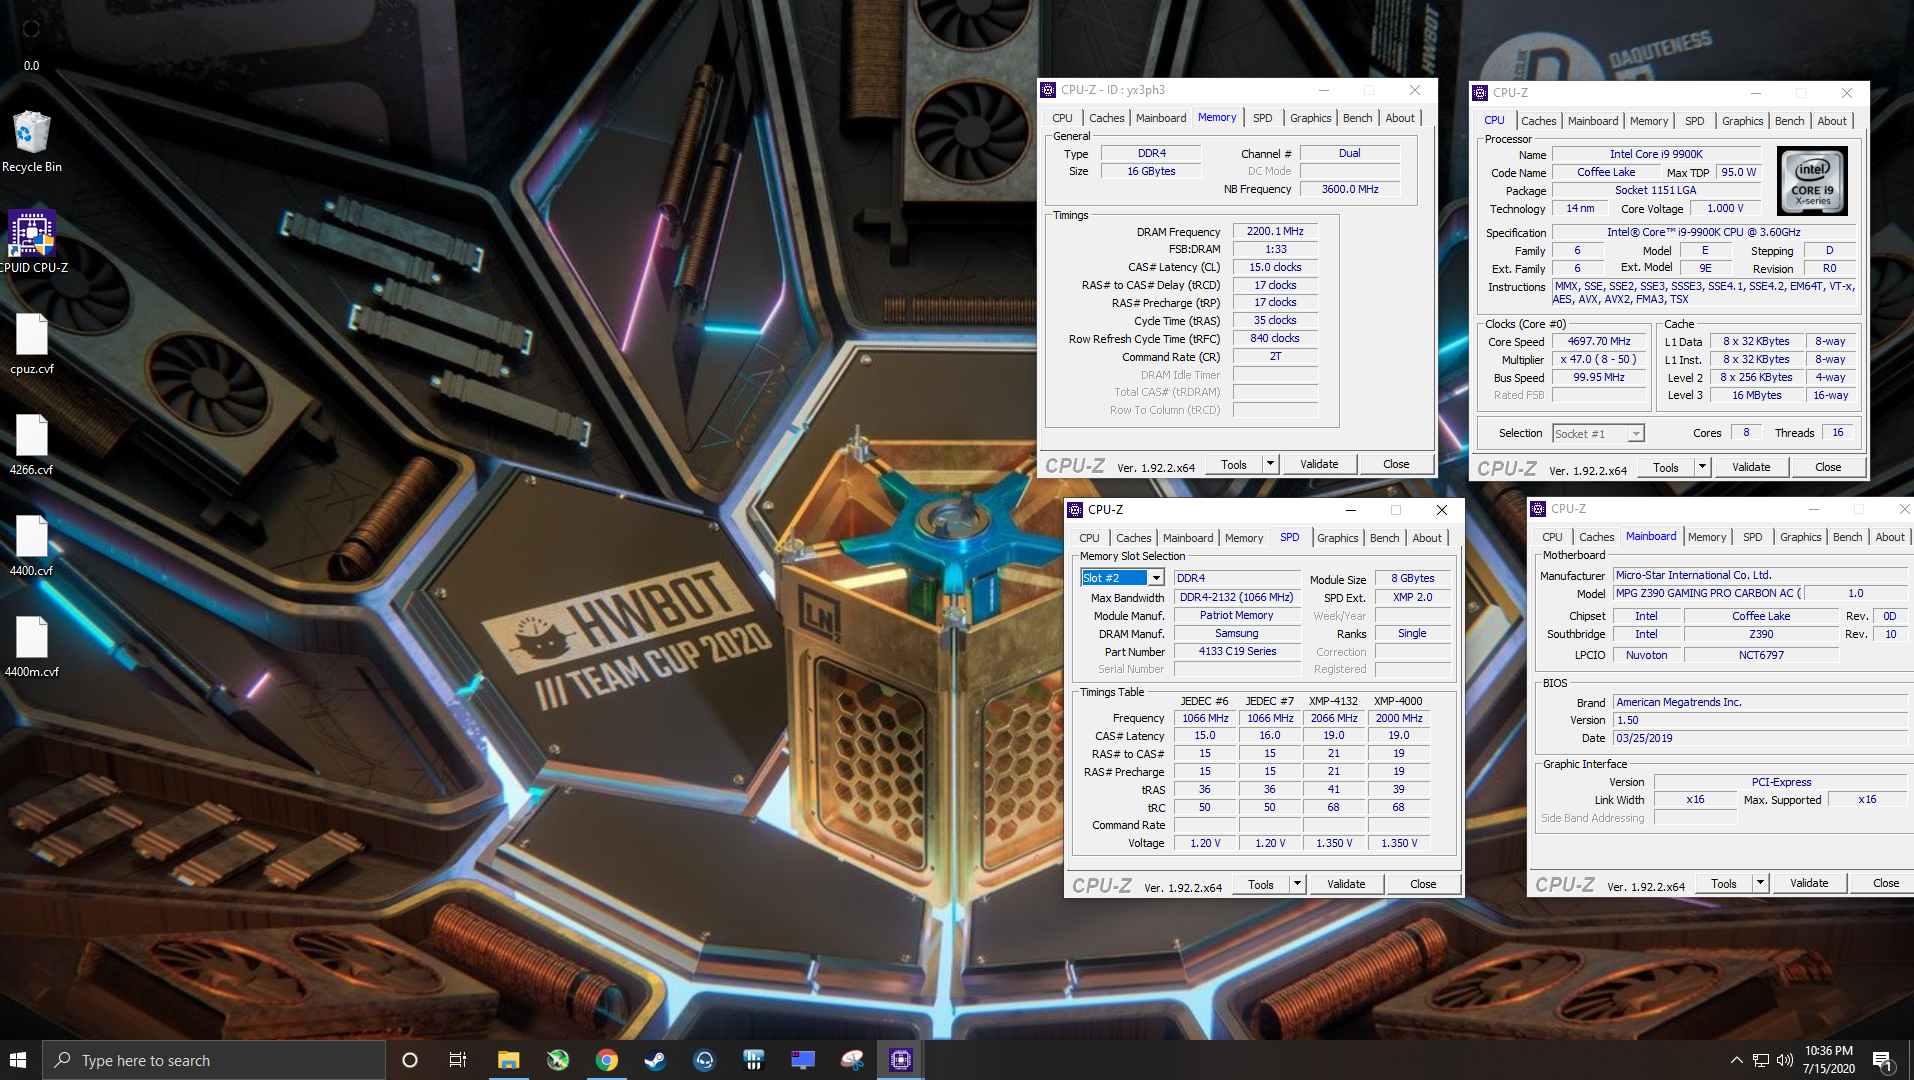The image size is (1914, 1080).
Task: Select the CPUID CPU-Z desktop shortcut
Action: (x=32, y=242)
